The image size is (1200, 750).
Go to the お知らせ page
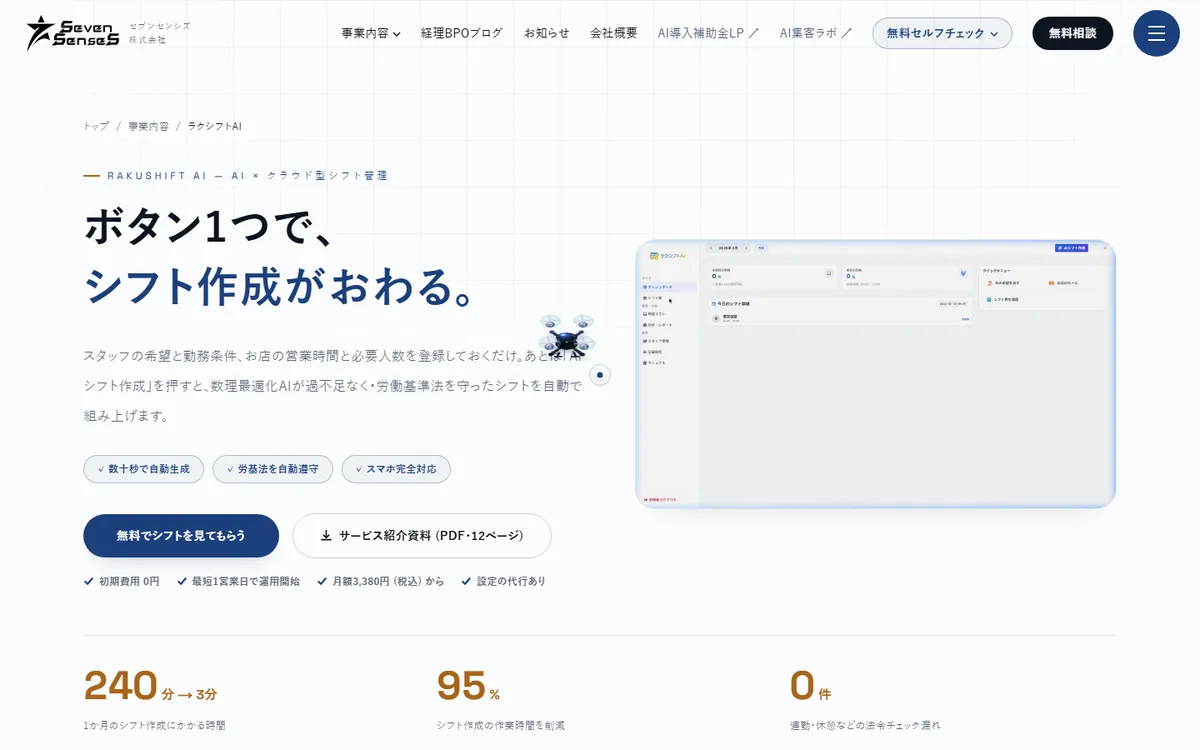[547, 33]
